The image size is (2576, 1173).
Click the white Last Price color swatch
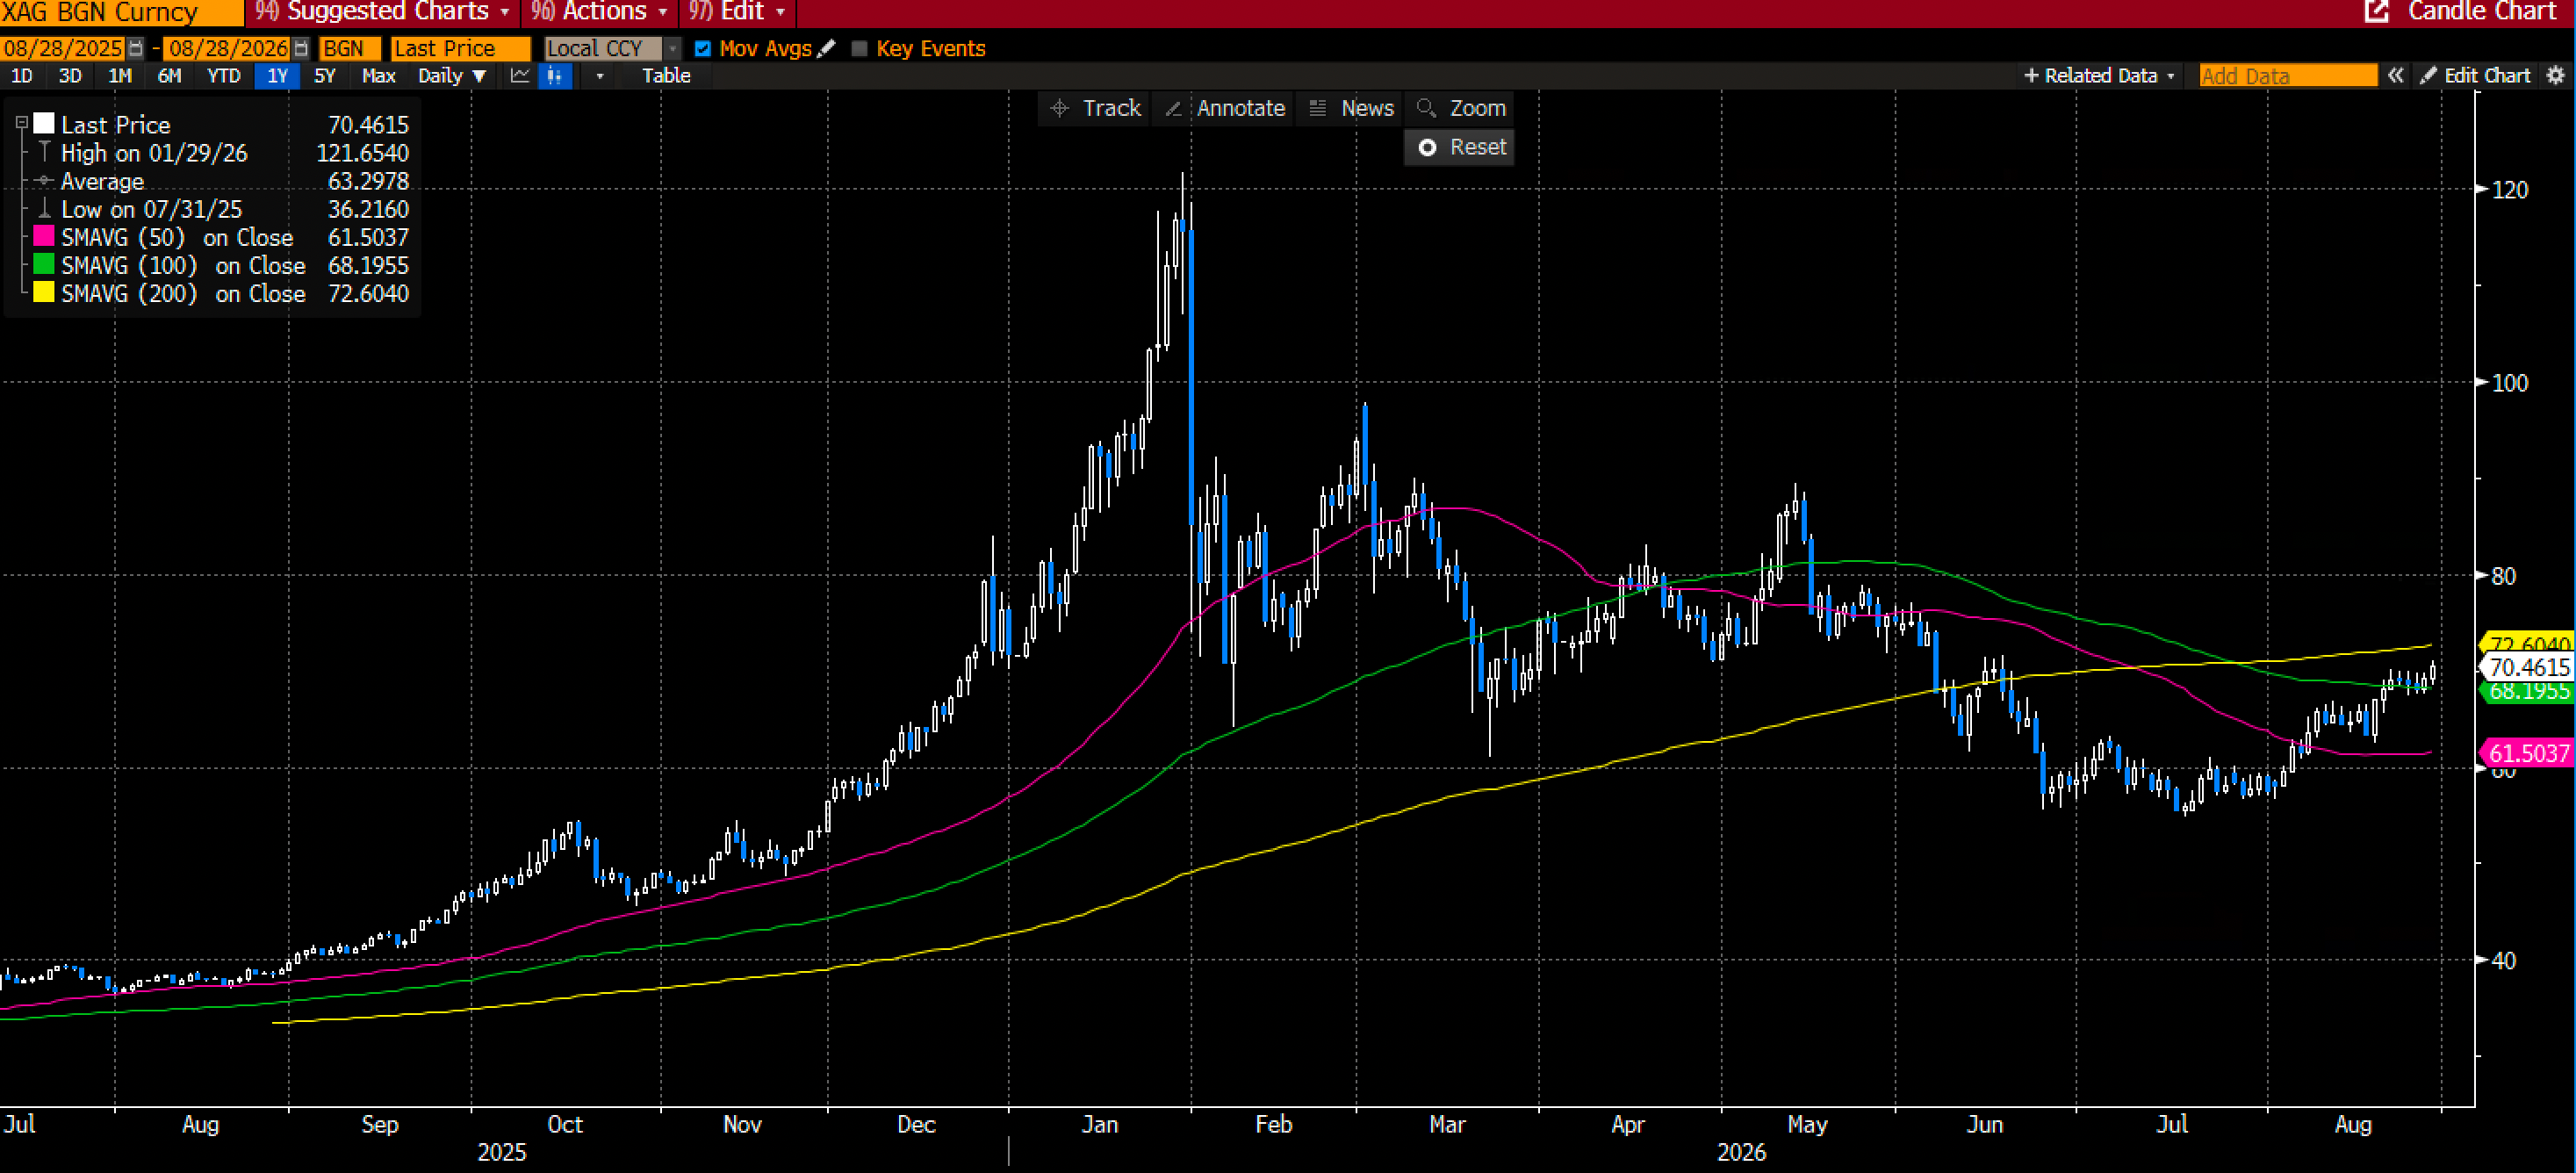tap(44, 123)
